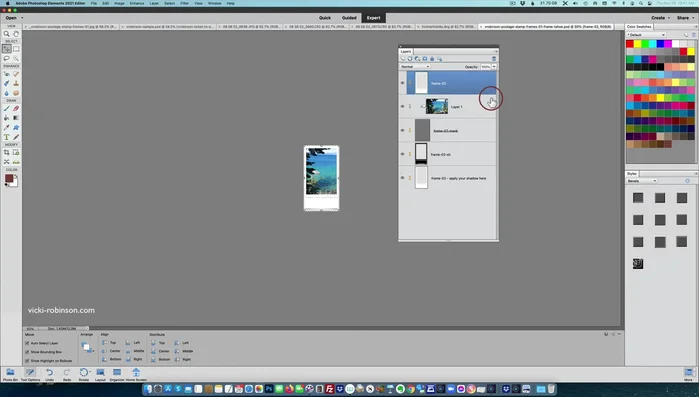Select the Content-Aware Move tool
The height and width of the screenshot is (397, 699).
(7, 162)
